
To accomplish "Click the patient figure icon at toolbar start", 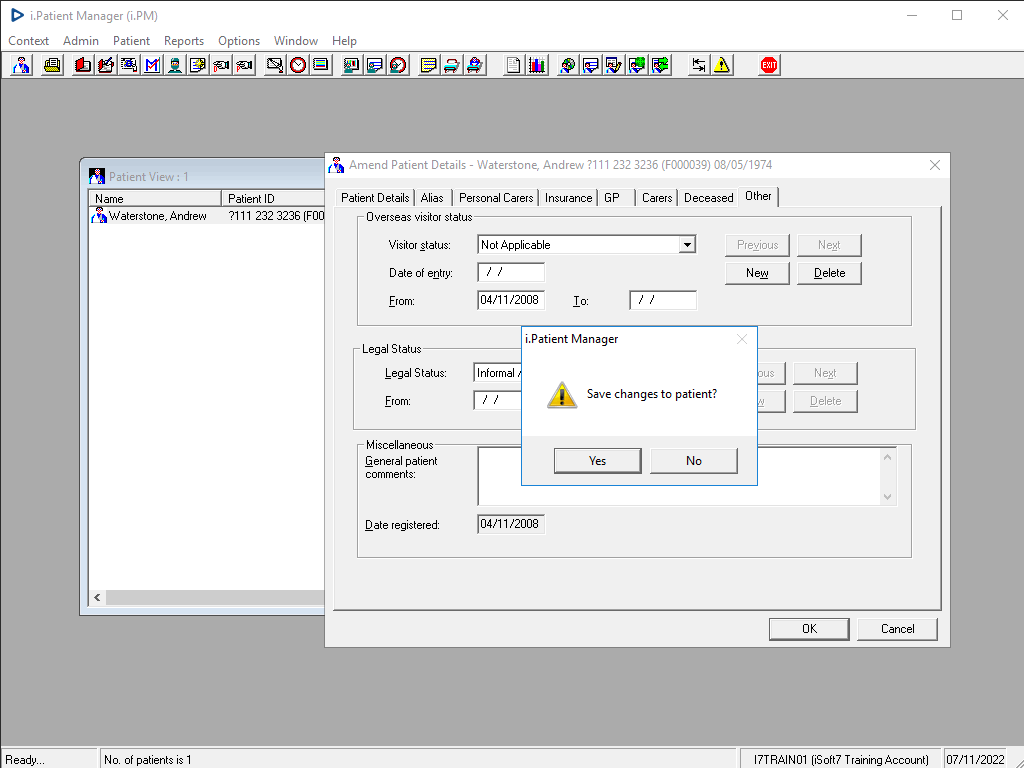I will [x=22, y=65].
